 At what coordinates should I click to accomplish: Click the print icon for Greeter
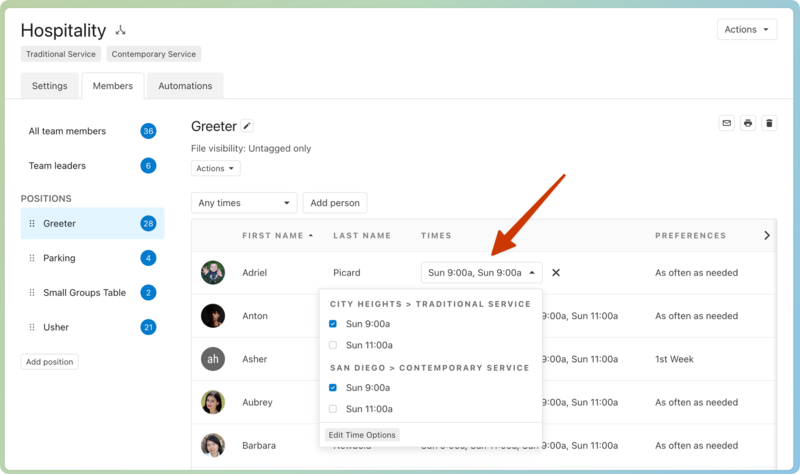click(748, 123)
